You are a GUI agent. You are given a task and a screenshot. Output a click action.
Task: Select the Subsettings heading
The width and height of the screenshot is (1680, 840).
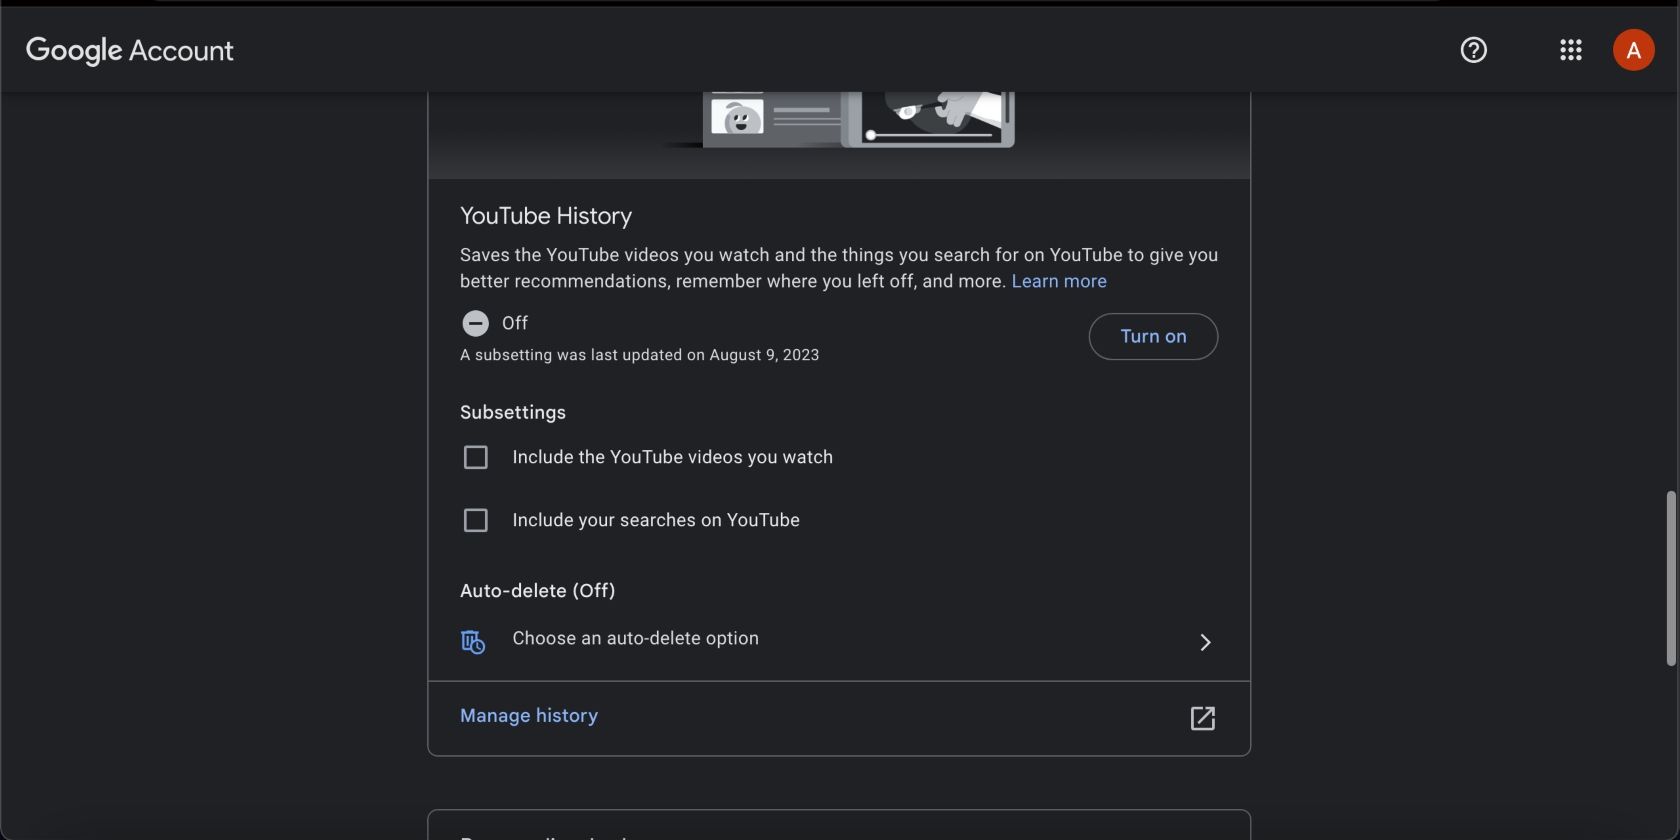point(512,412)
